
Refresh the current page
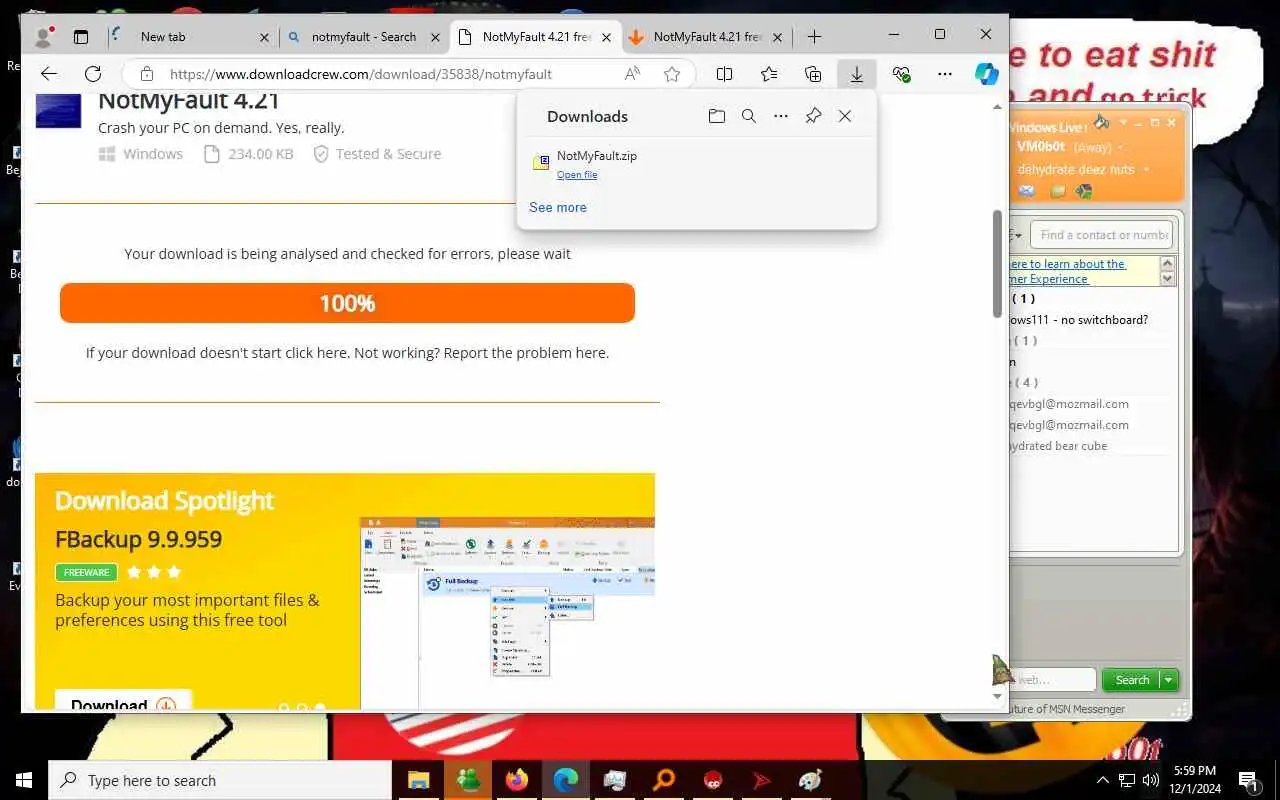click(x=93, y=74)
